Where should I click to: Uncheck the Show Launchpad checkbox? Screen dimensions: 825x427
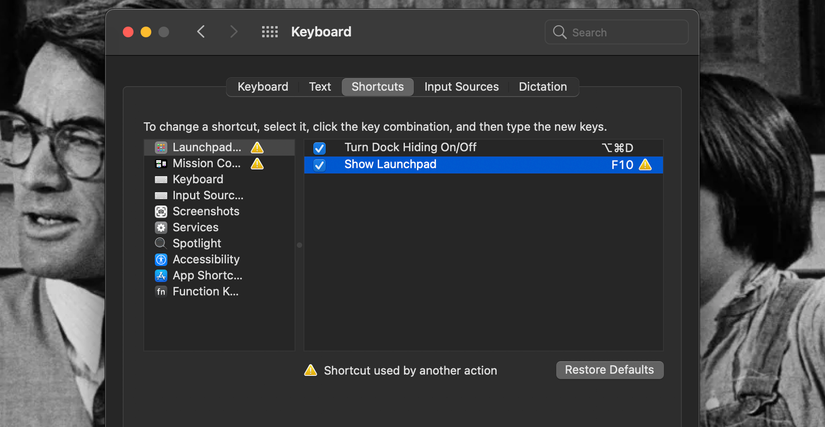pyautogui.click(x=319, y=165)
